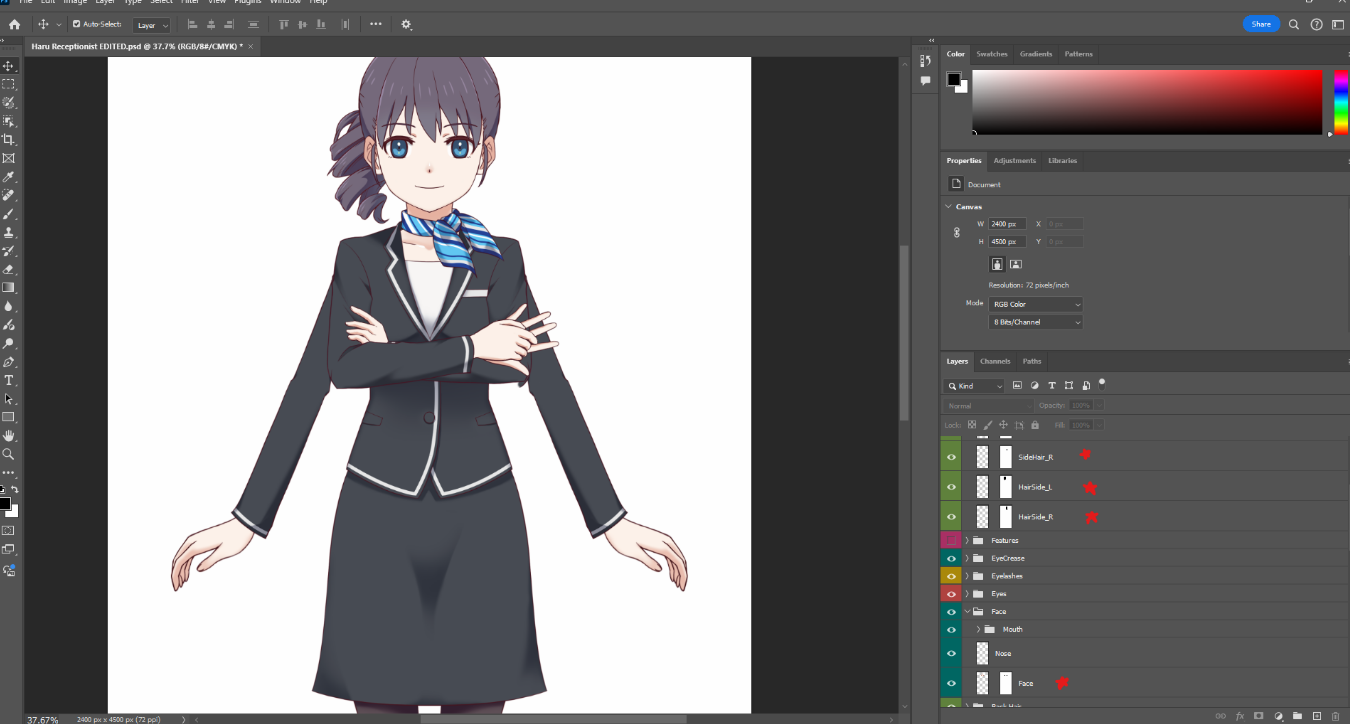Toggle the Auto-Select checkbox

[x=77, y=24]
